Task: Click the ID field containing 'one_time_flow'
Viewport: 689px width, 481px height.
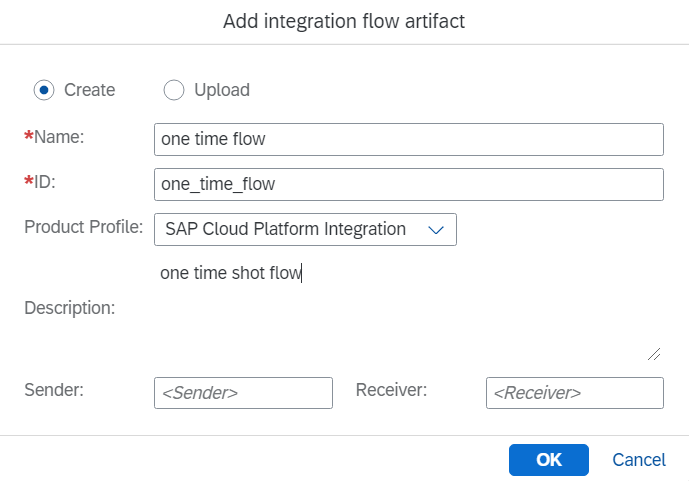Action: click(409, 184)
